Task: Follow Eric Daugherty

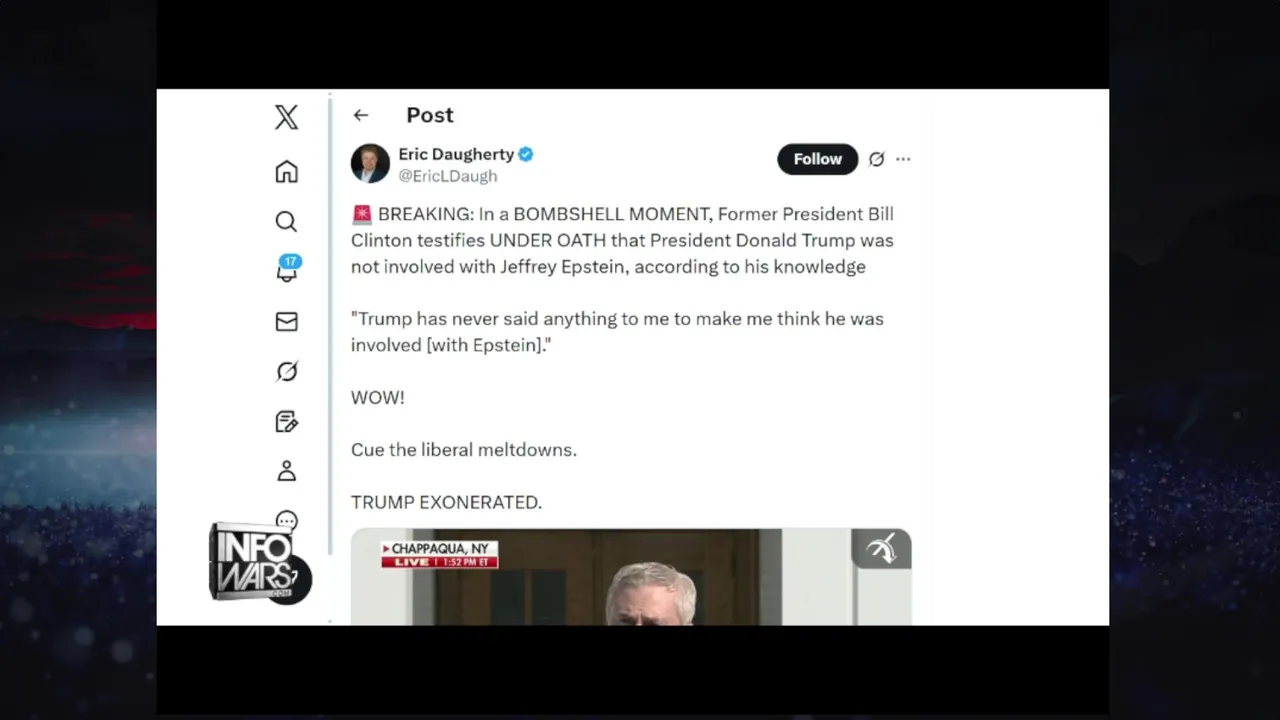Action: click(x=817, y=159)
